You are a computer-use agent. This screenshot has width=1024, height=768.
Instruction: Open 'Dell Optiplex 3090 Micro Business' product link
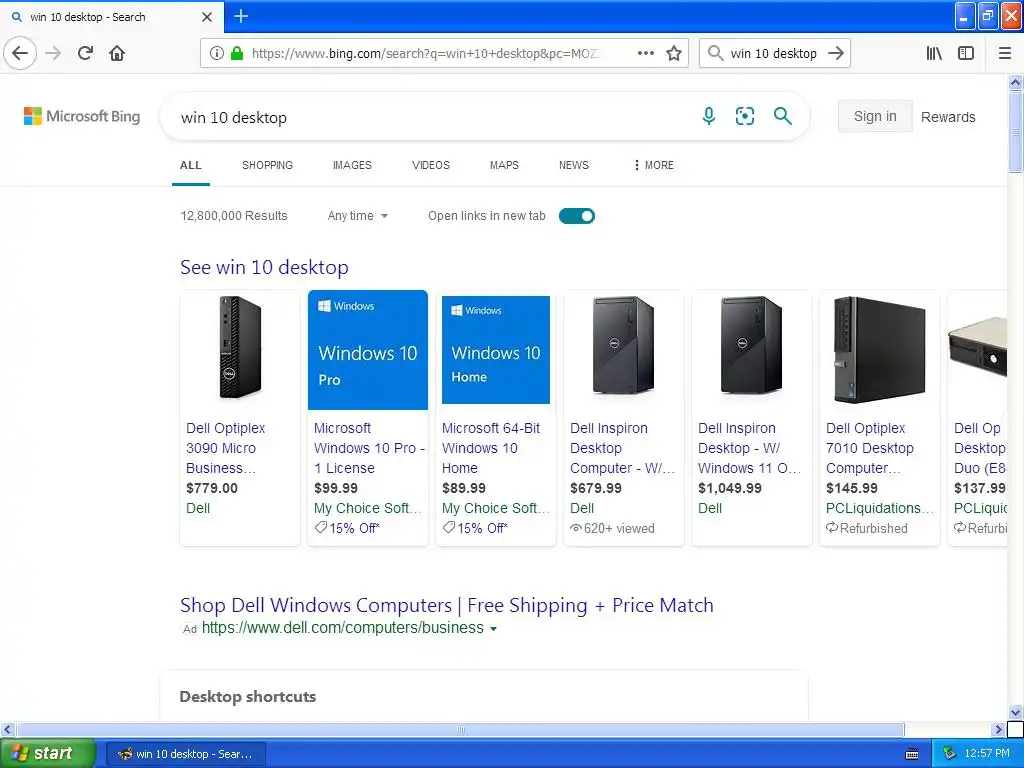tap(226, 448)
